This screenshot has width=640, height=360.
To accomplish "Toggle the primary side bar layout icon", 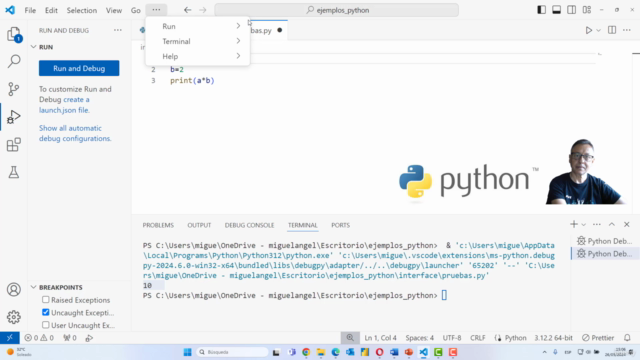I will [x=542, y=10].
